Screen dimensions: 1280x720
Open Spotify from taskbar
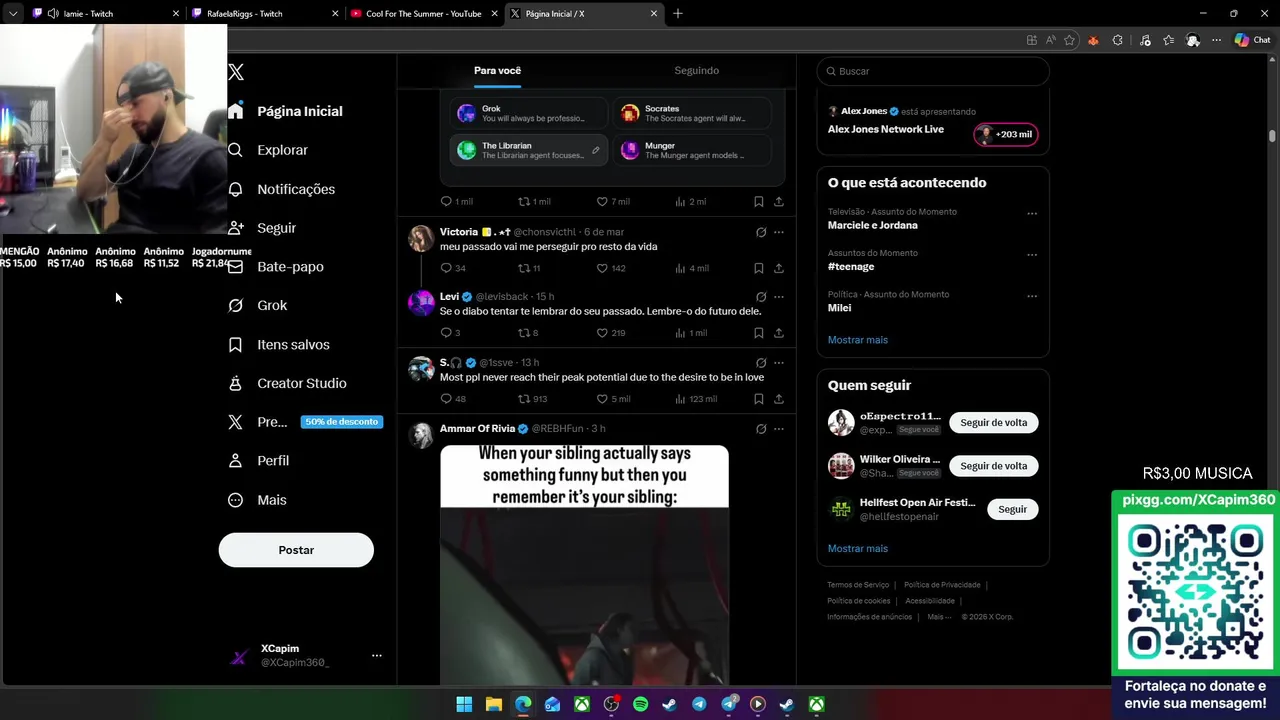(640, 704)
